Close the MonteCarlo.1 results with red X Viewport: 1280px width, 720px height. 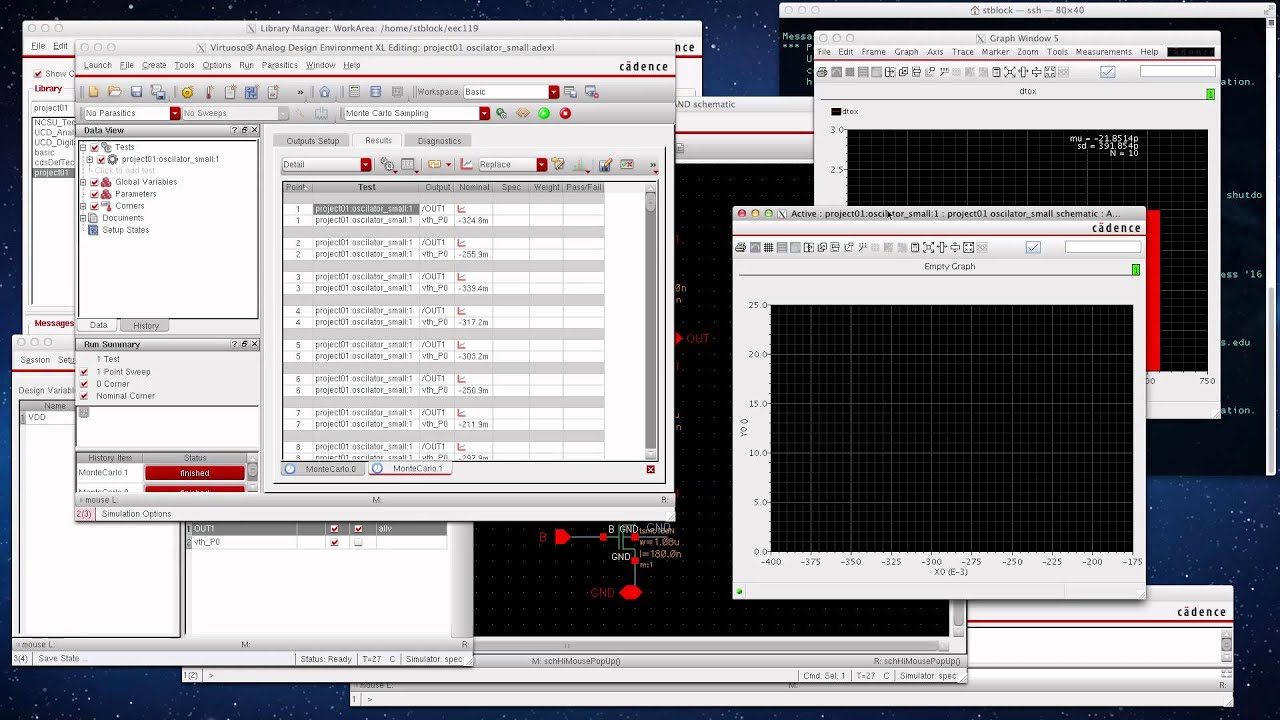[651, 469]
